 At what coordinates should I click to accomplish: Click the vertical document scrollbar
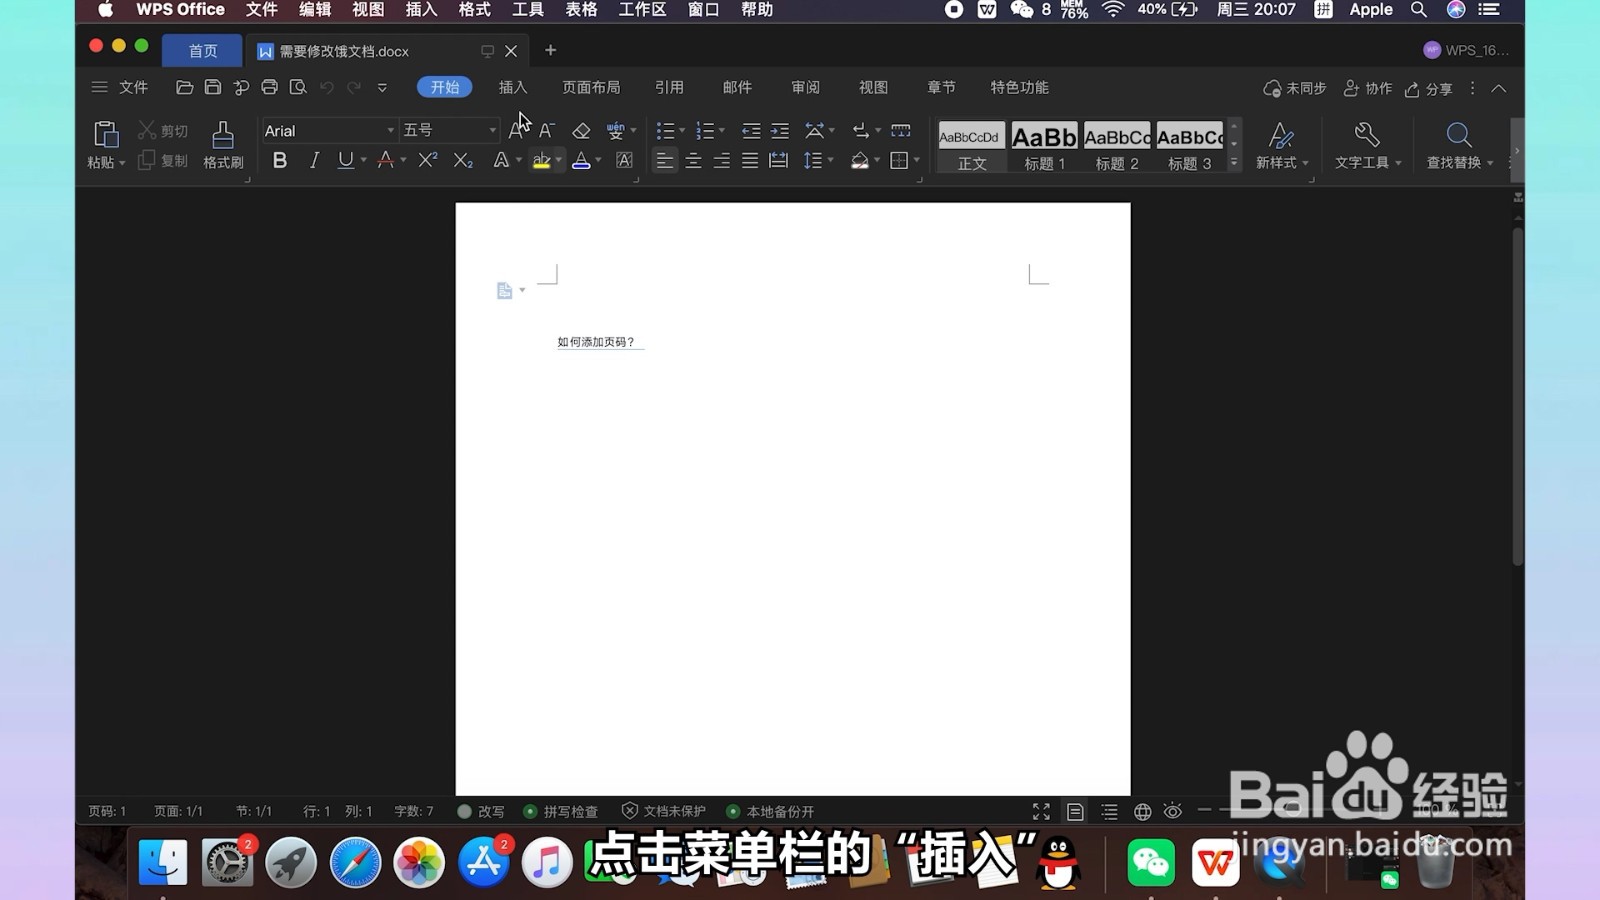click(x=1517, y=396)
